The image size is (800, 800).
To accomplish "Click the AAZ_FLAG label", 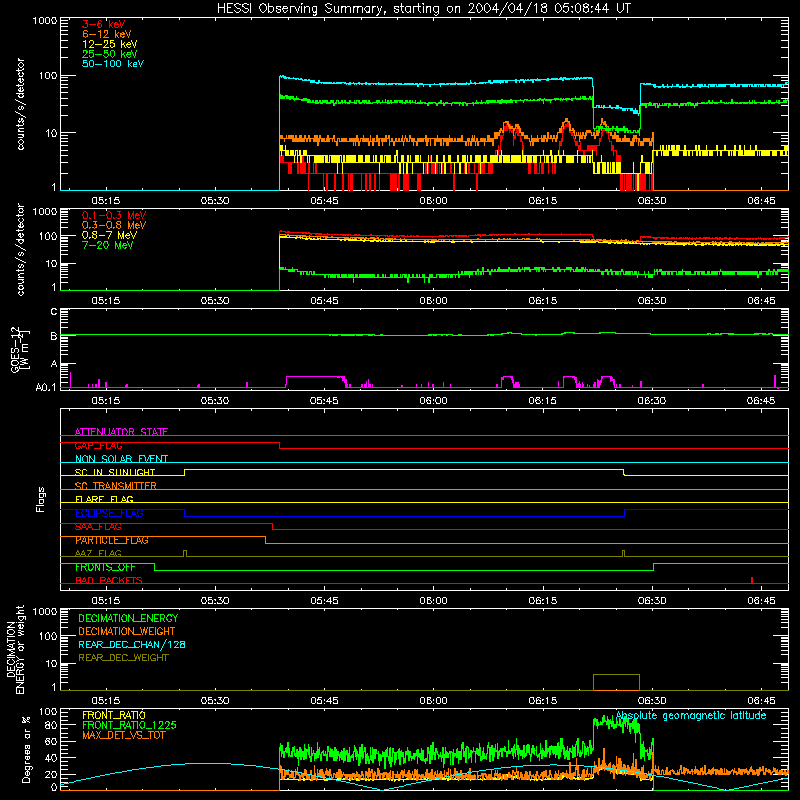I will pyautogui.click(x=98, y=553).
